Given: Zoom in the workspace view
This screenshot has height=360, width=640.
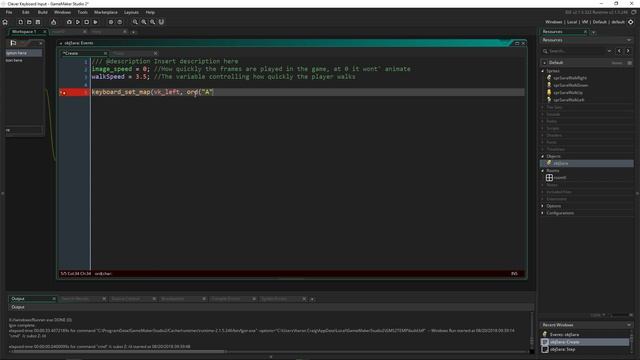Looking at the screenshot, I should (x=152, y=22).
